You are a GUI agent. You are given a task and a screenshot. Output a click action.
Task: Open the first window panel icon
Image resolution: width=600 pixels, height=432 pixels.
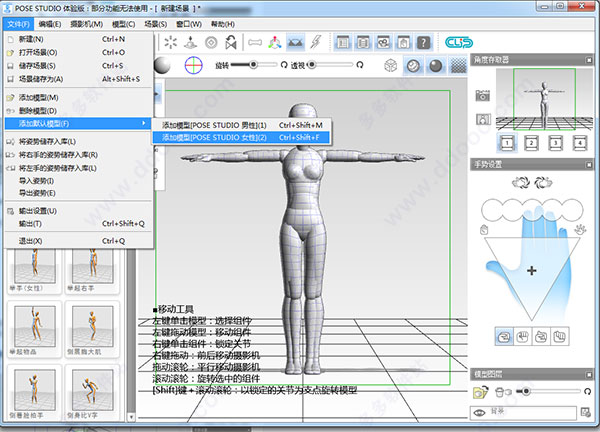pos(343,42)
